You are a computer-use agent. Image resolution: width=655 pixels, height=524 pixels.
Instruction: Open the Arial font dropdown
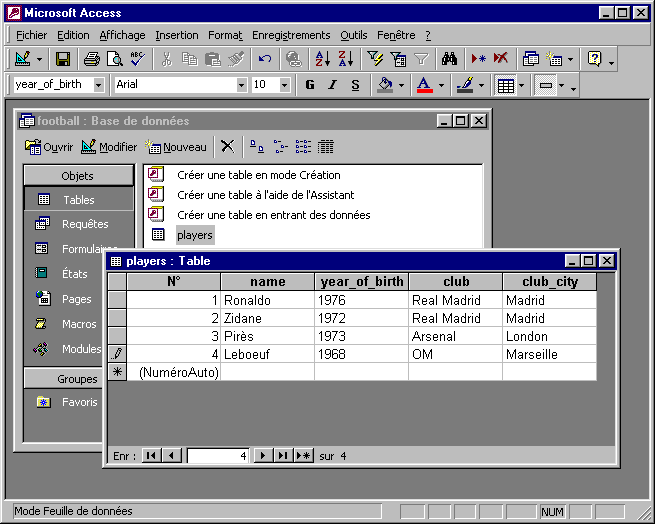(x=241, y=85)
